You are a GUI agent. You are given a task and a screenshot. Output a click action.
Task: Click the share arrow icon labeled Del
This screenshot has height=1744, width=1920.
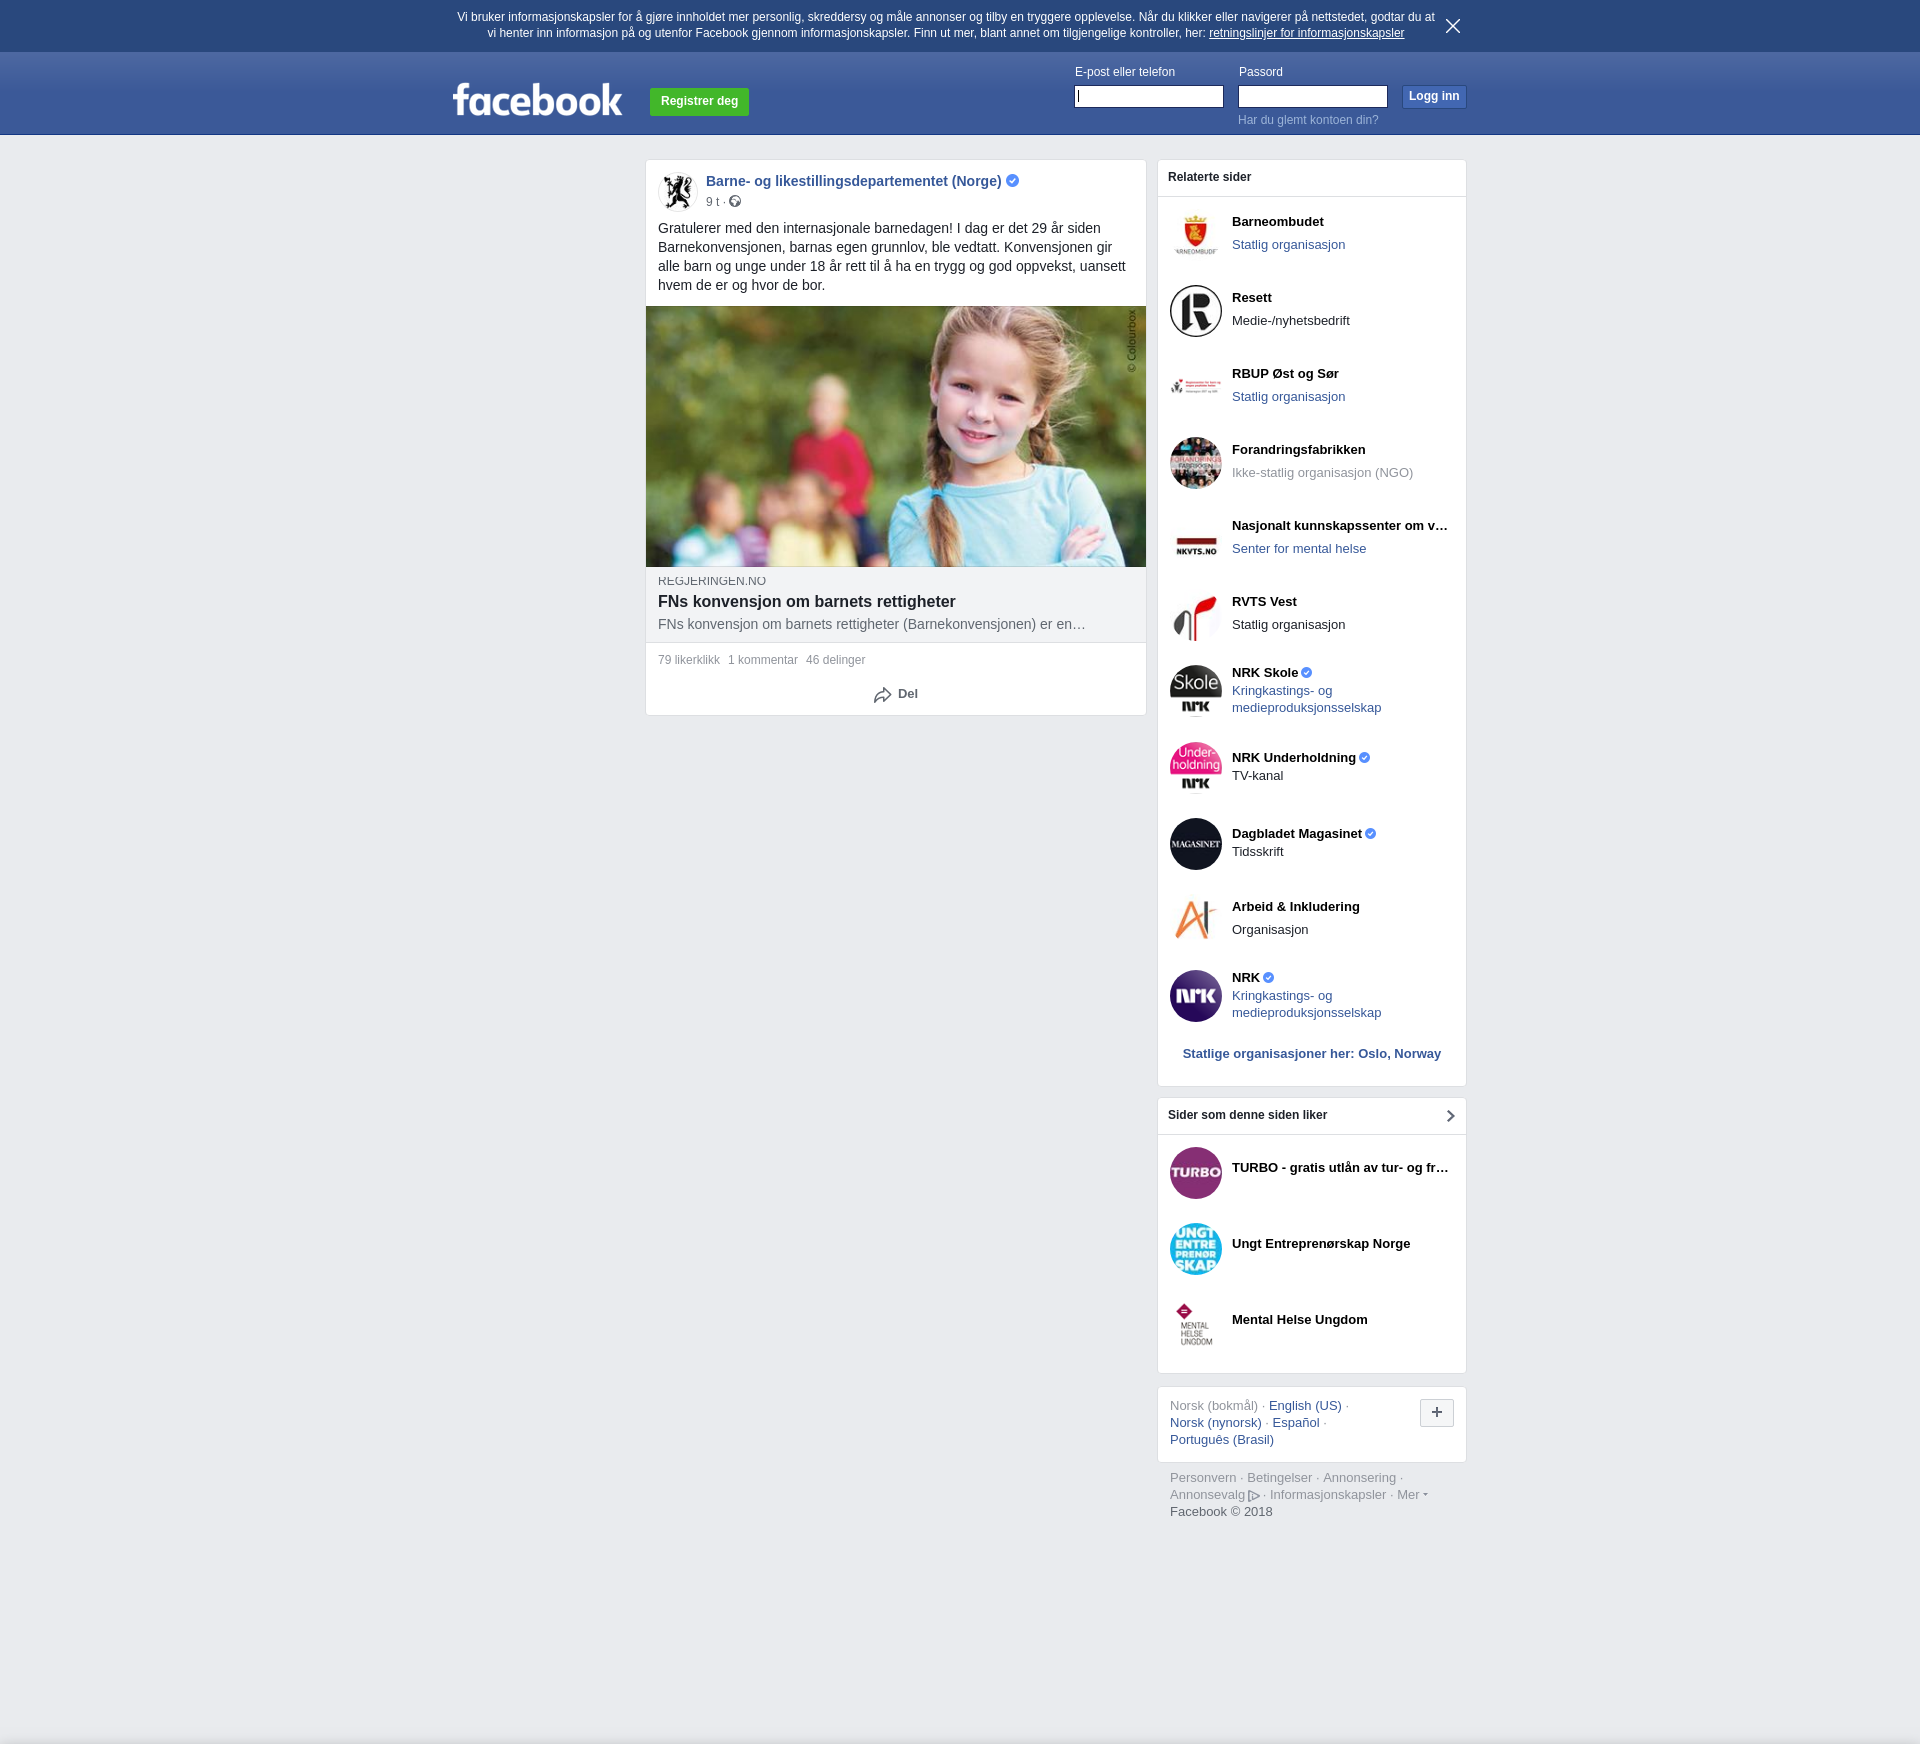(x=882, y=695)
